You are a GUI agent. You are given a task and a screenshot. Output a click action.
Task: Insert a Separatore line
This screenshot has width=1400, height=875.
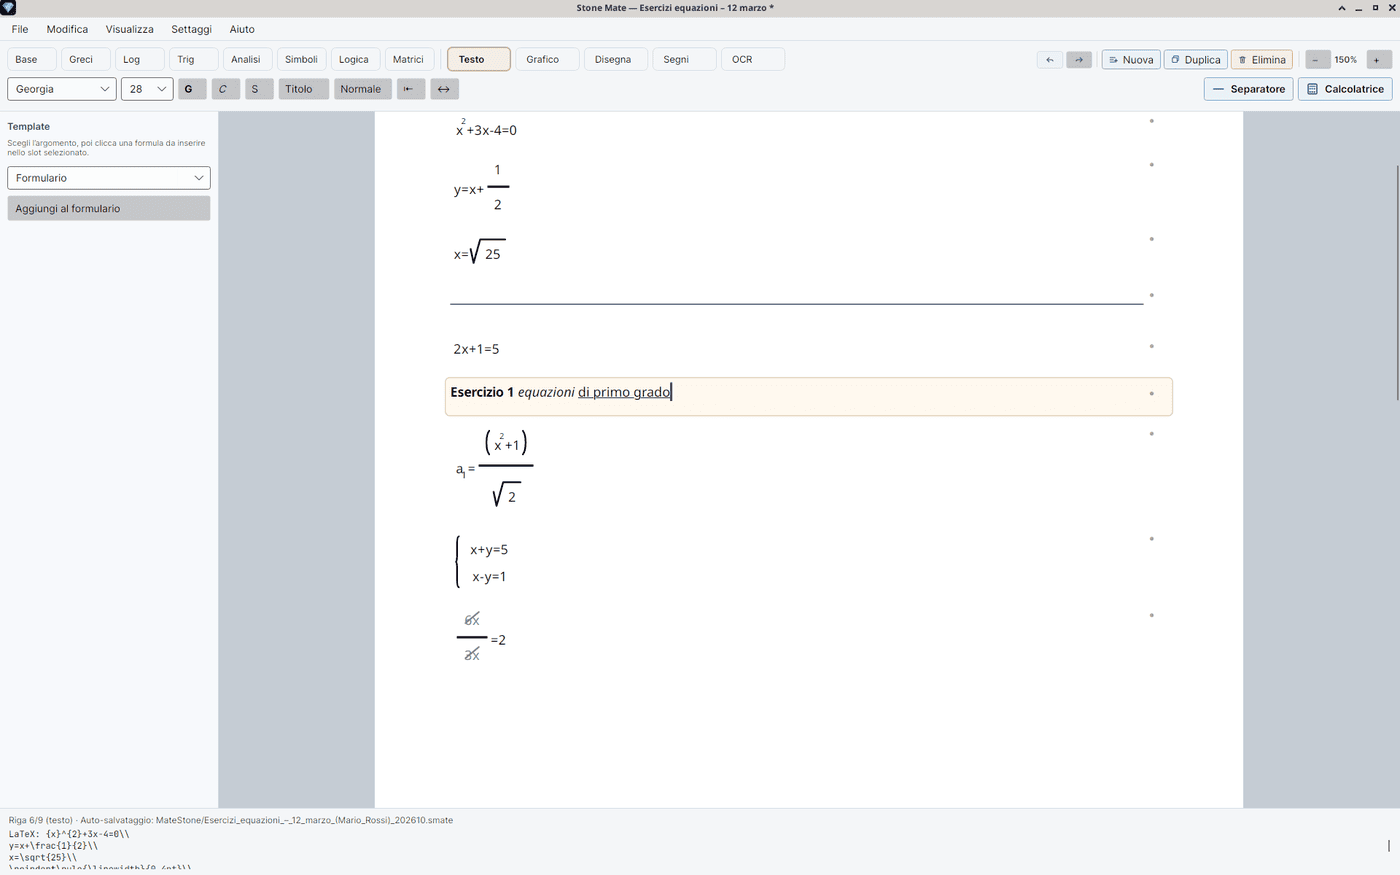tap(1249, 89)
